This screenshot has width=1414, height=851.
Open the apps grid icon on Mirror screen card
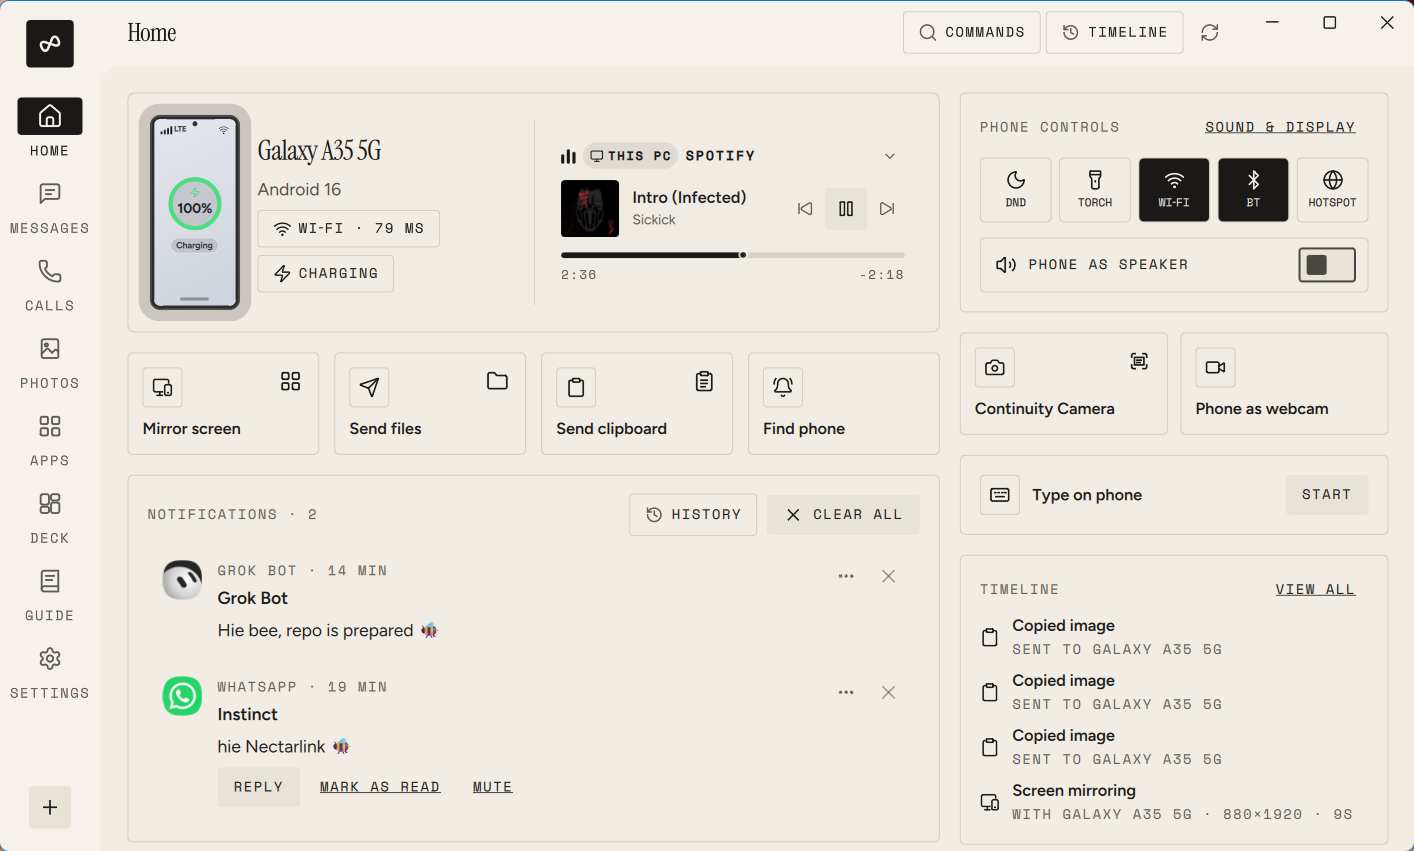(291, 381)
